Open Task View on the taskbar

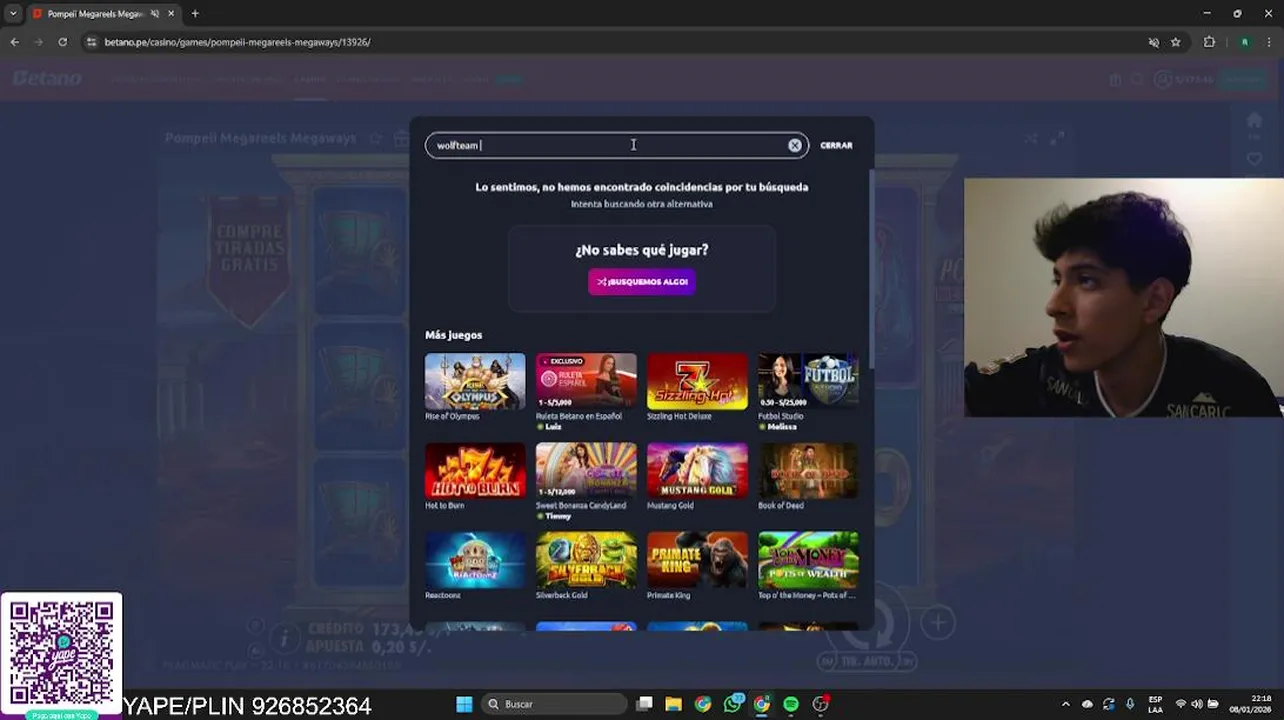coord(645,704)
